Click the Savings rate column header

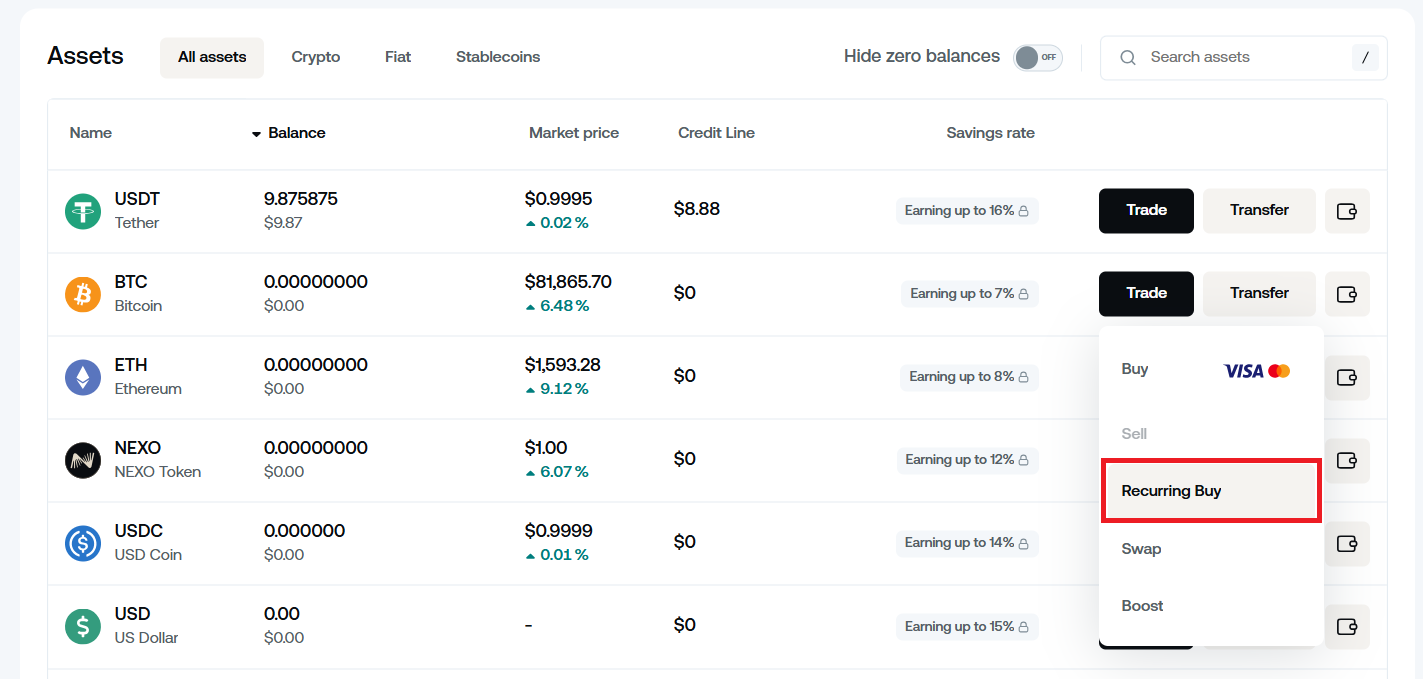click(x=990, y=133)
